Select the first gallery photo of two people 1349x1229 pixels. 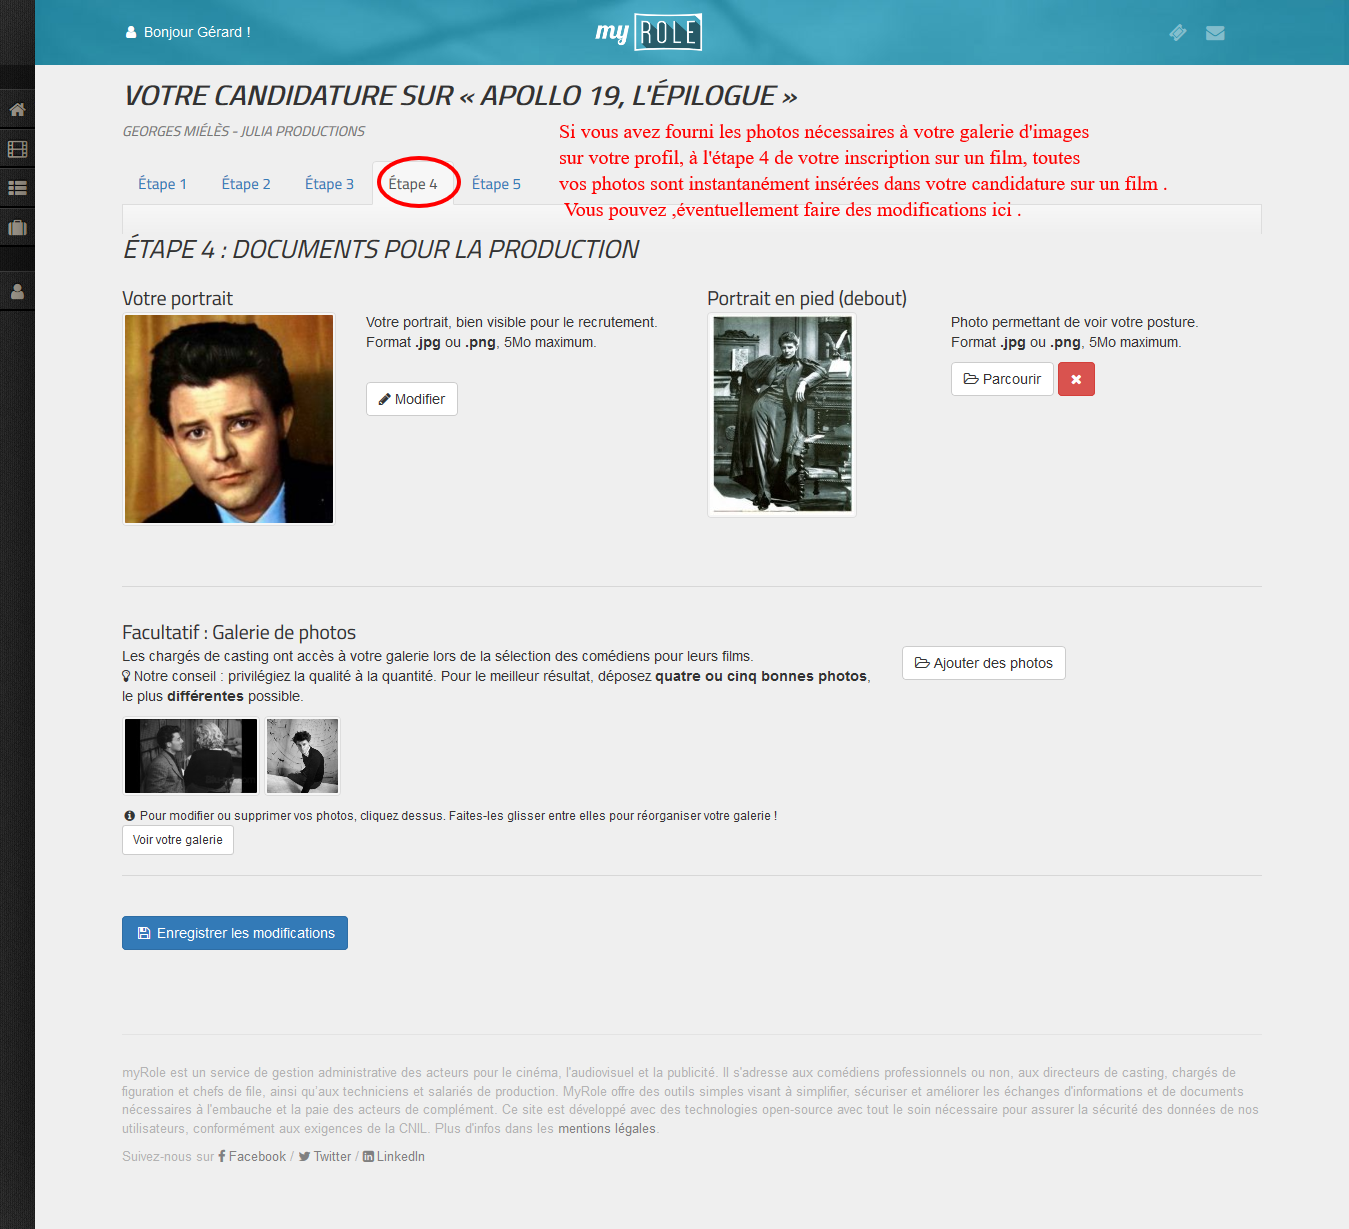(191, 756)
